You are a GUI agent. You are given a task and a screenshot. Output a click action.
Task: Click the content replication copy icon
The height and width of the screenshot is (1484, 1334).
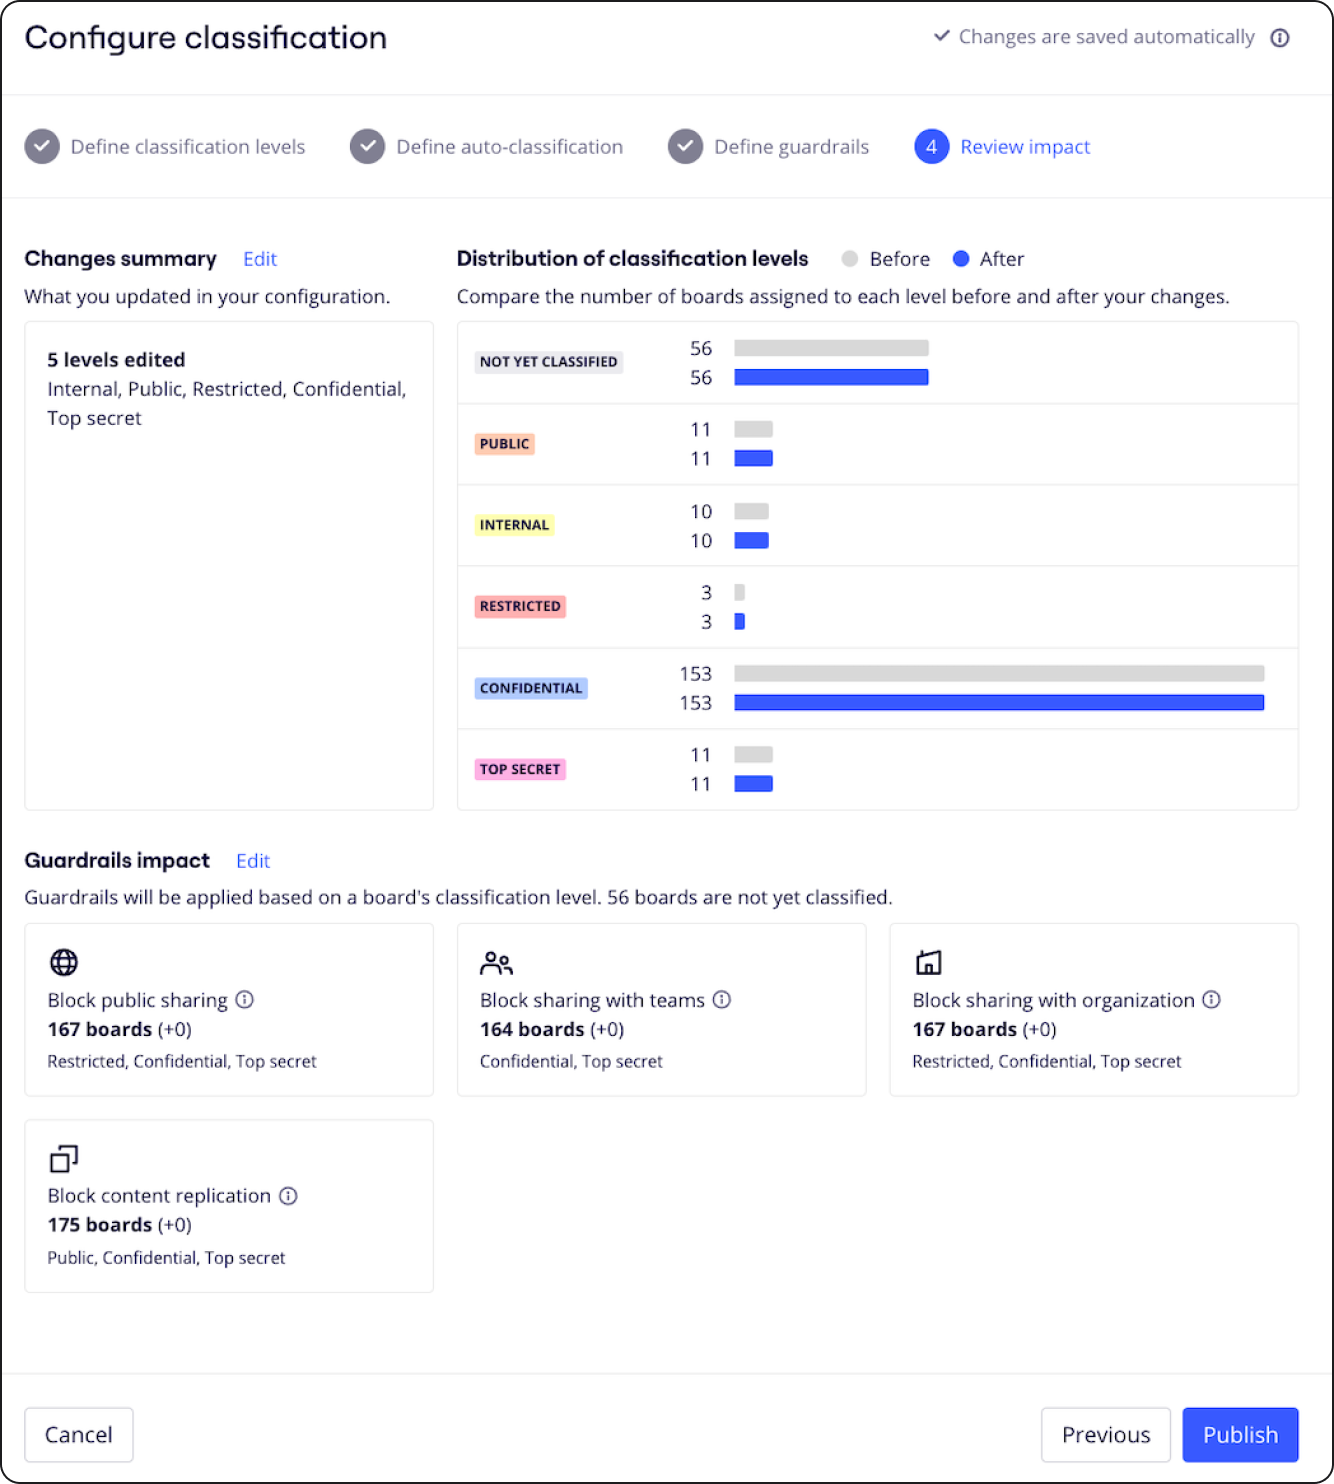tap(63, 1158)
